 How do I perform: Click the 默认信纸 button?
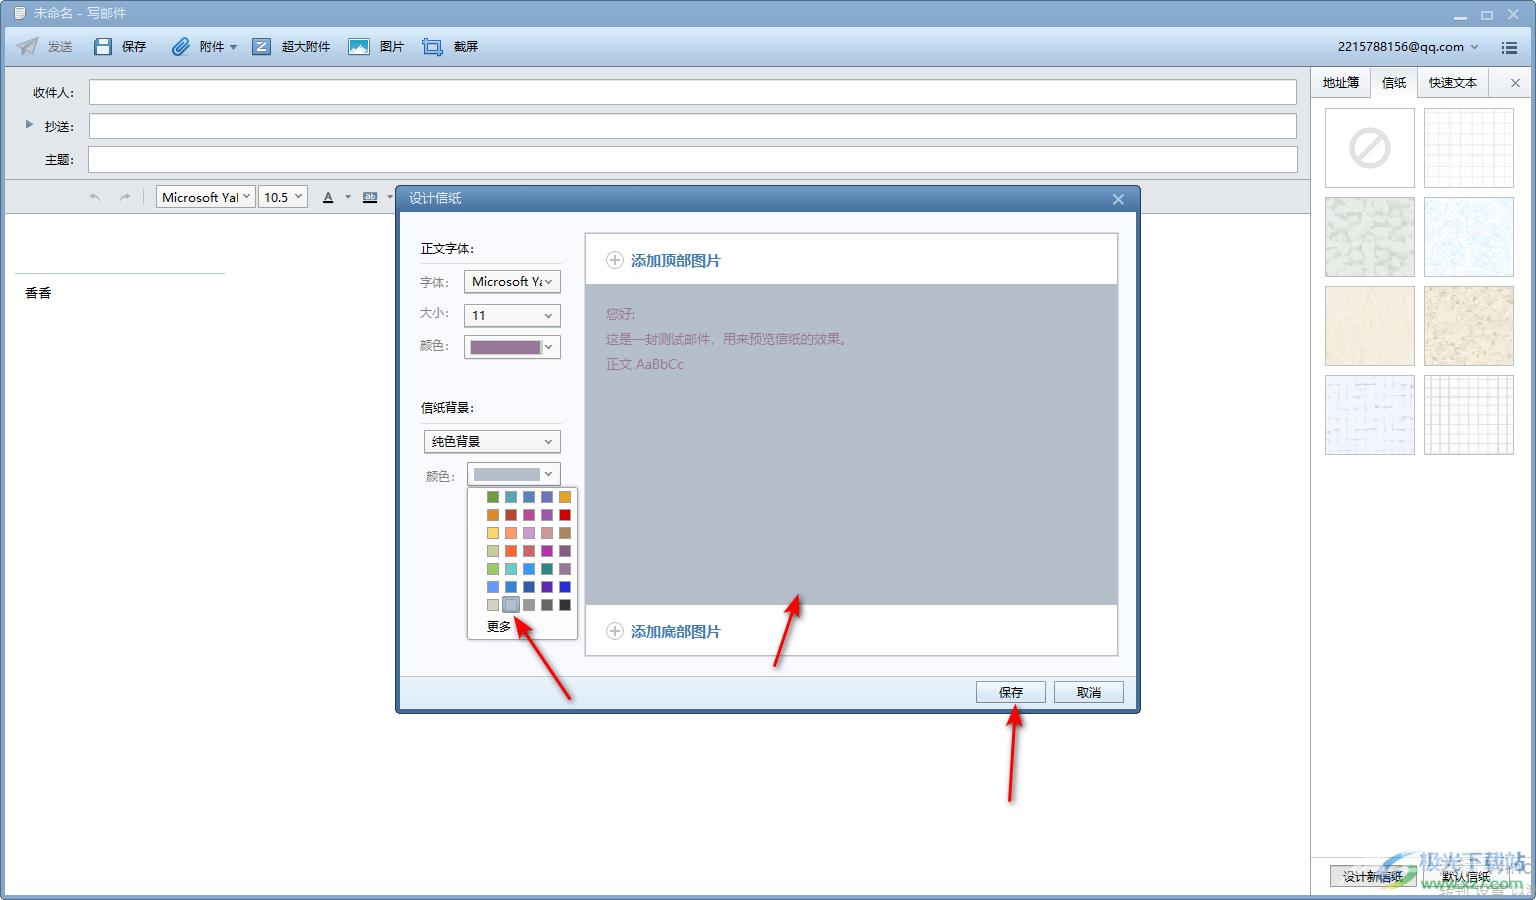1466,876
